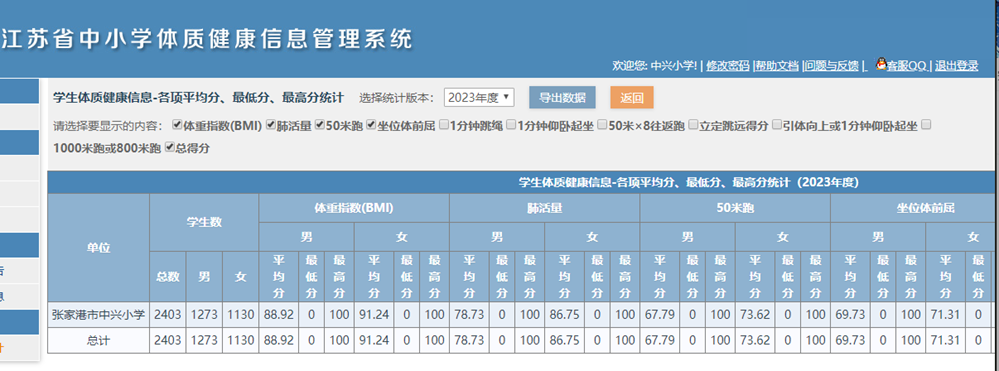This screenshot has width=999, height=371.
Task: Open the 修改密码 link
Action: 728,66
